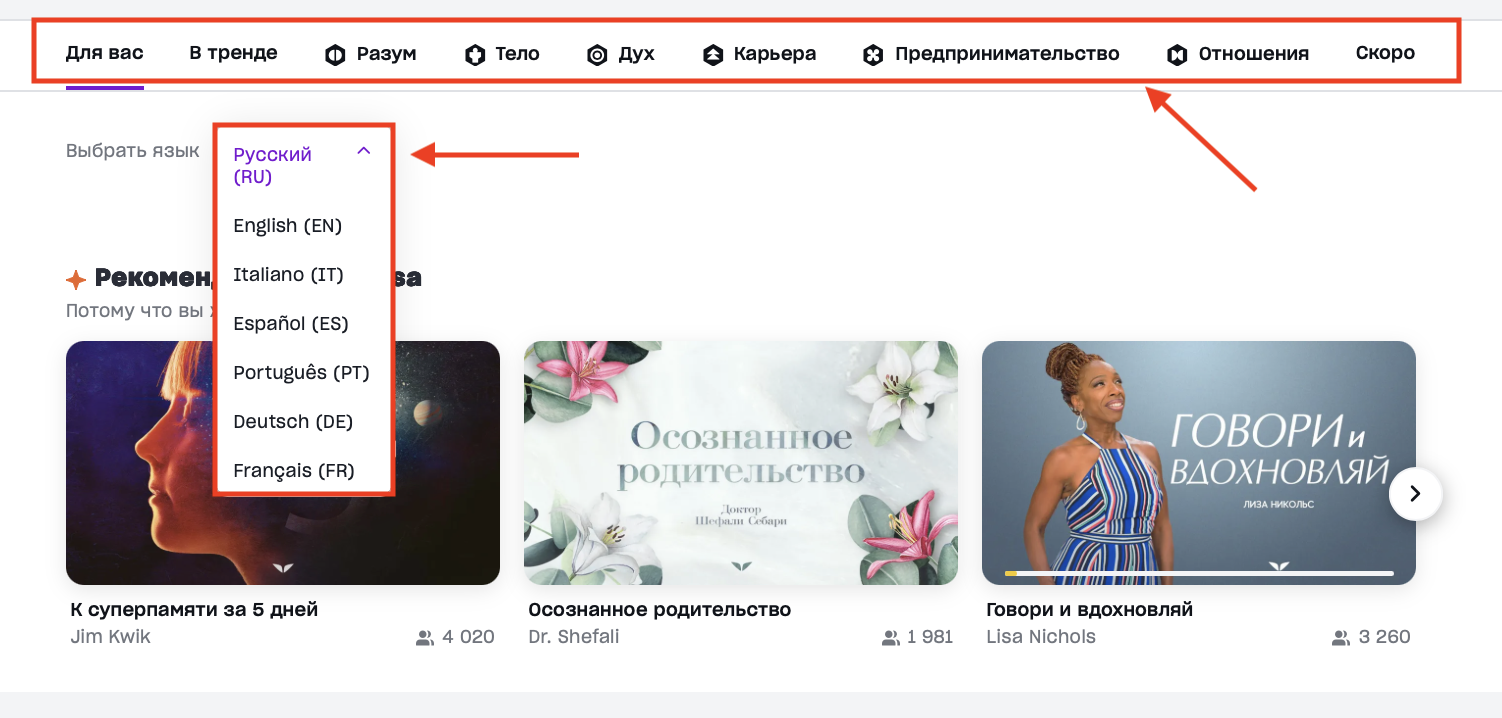Click the Отношения category icon
The height and width of the screenshot is (718, 1502).
(1177, 55)
